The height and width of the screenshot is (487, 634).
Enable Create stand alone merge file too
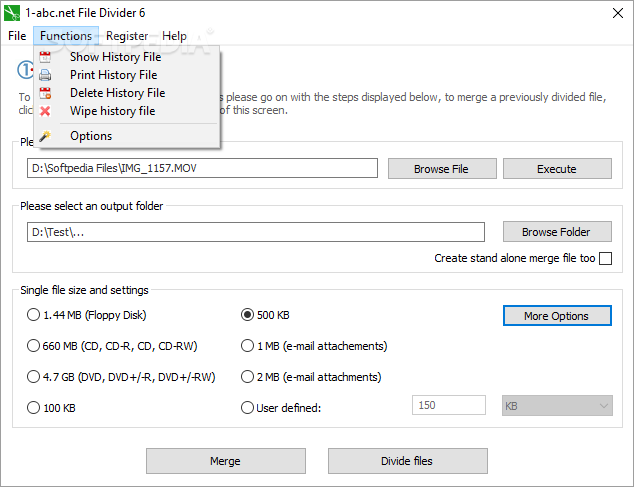[x=605, y=258]
